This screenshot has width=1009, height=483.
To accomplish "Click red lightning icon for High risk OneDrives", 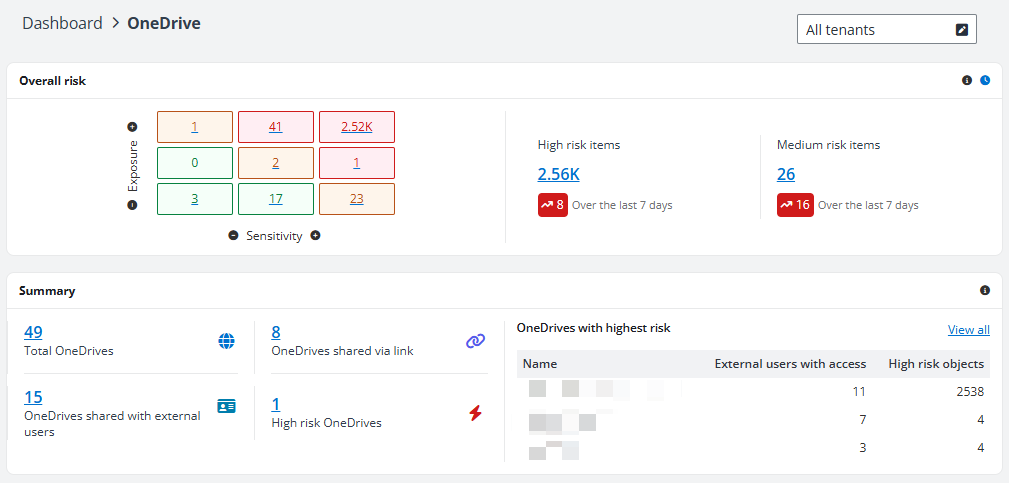I will point(475,413).
